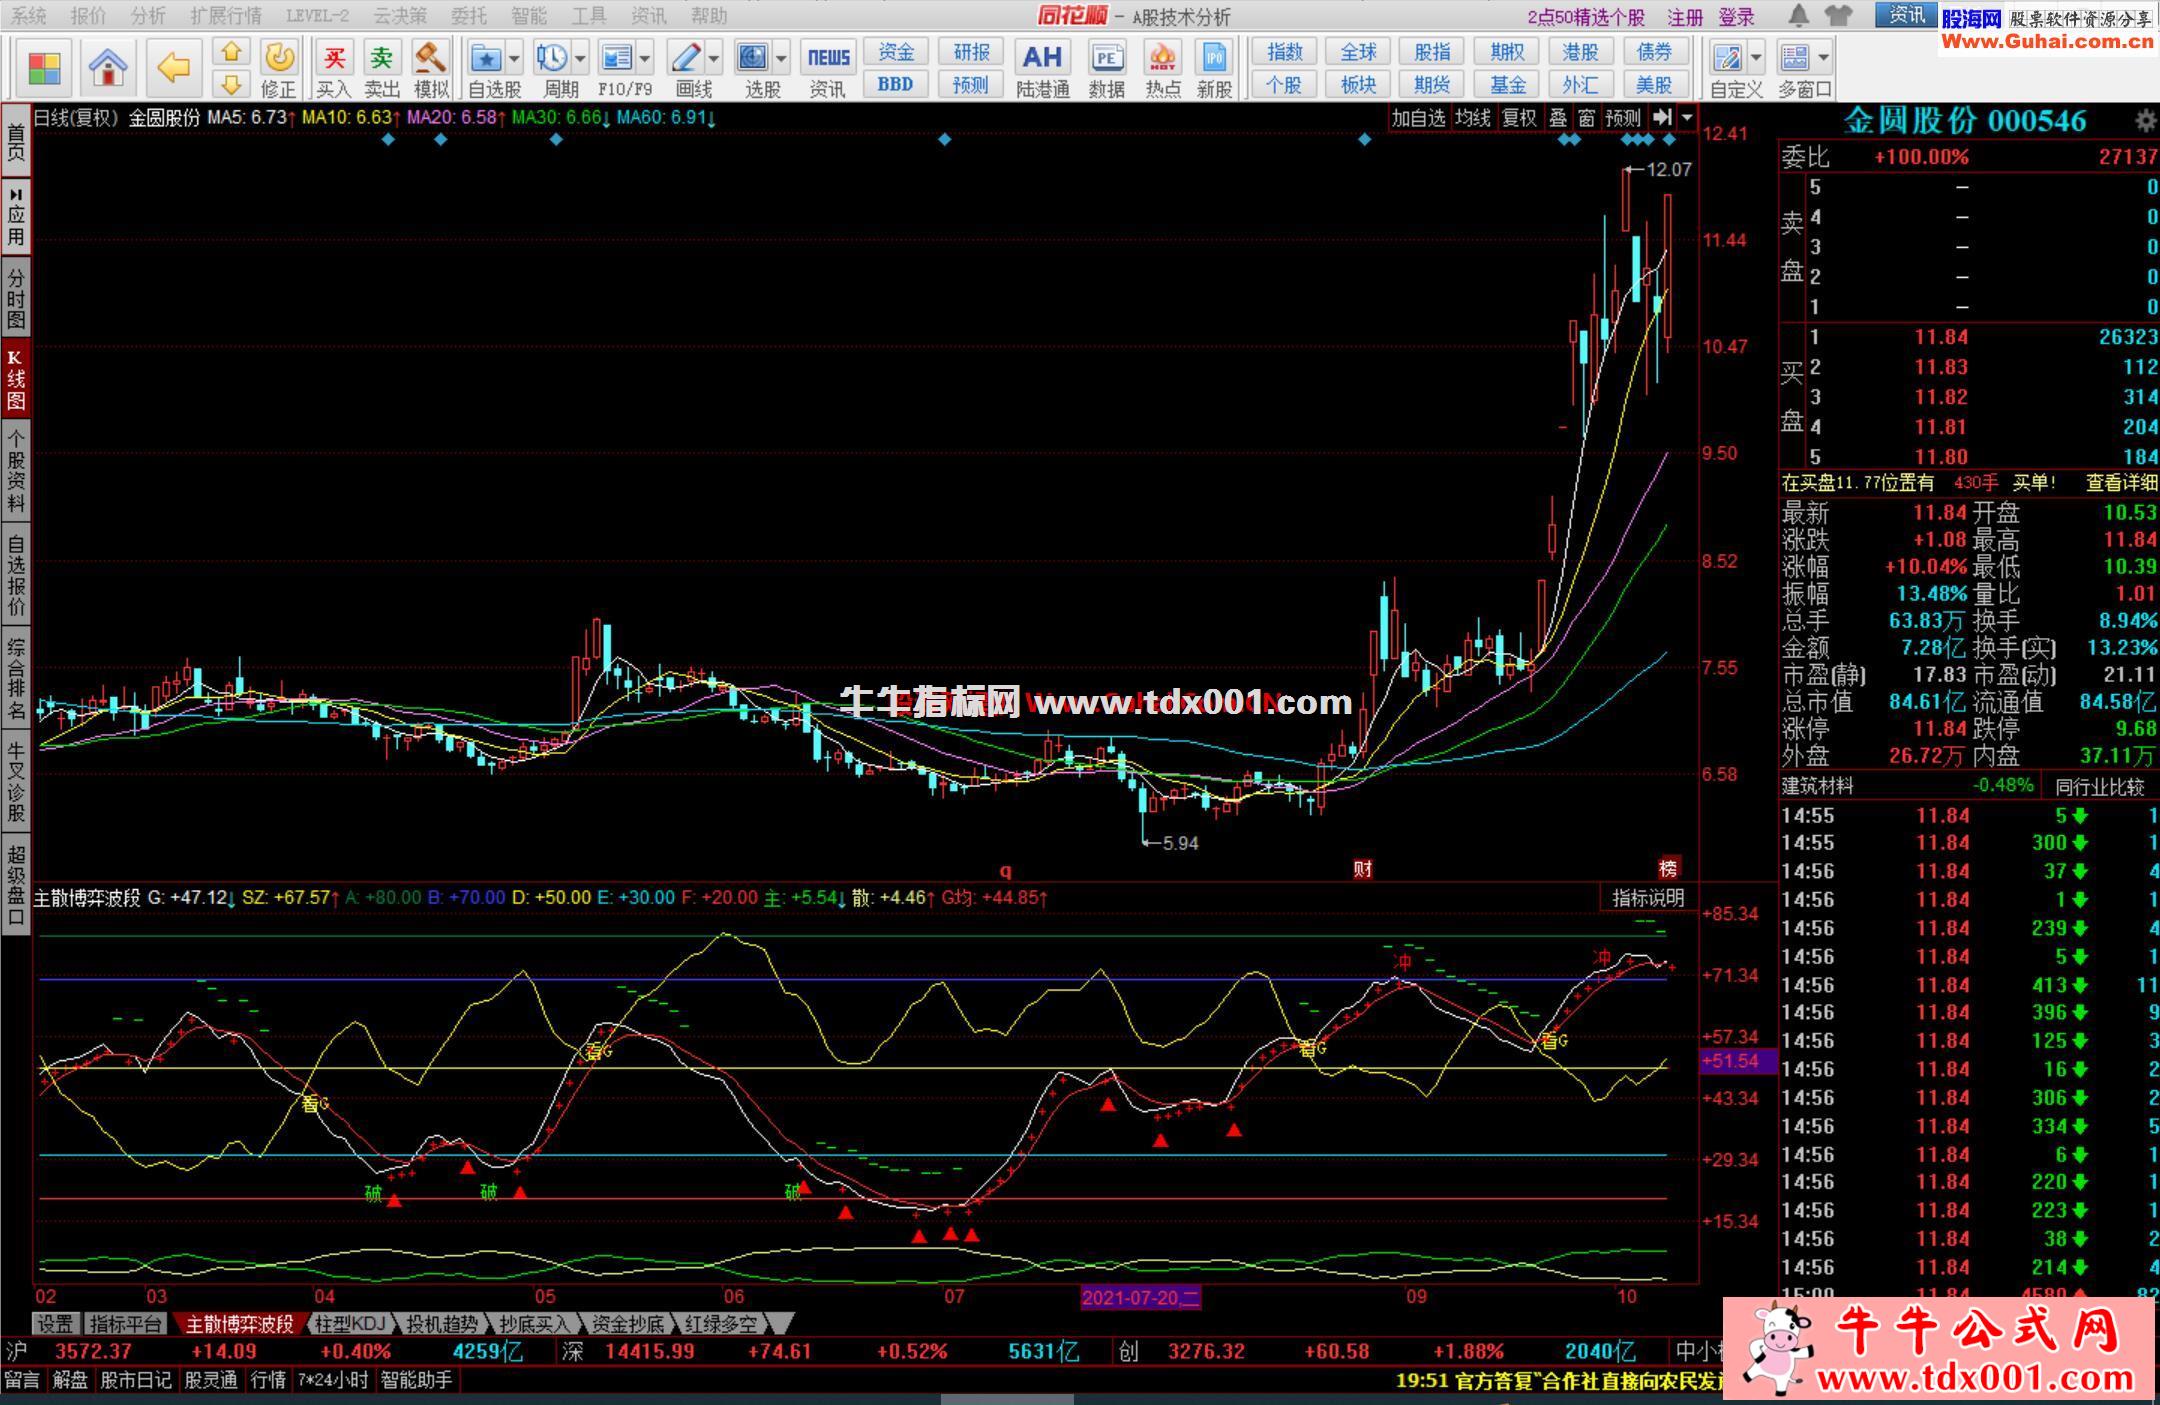Toggle 复权 price adjustment on chart

(x=1519, y=118)
